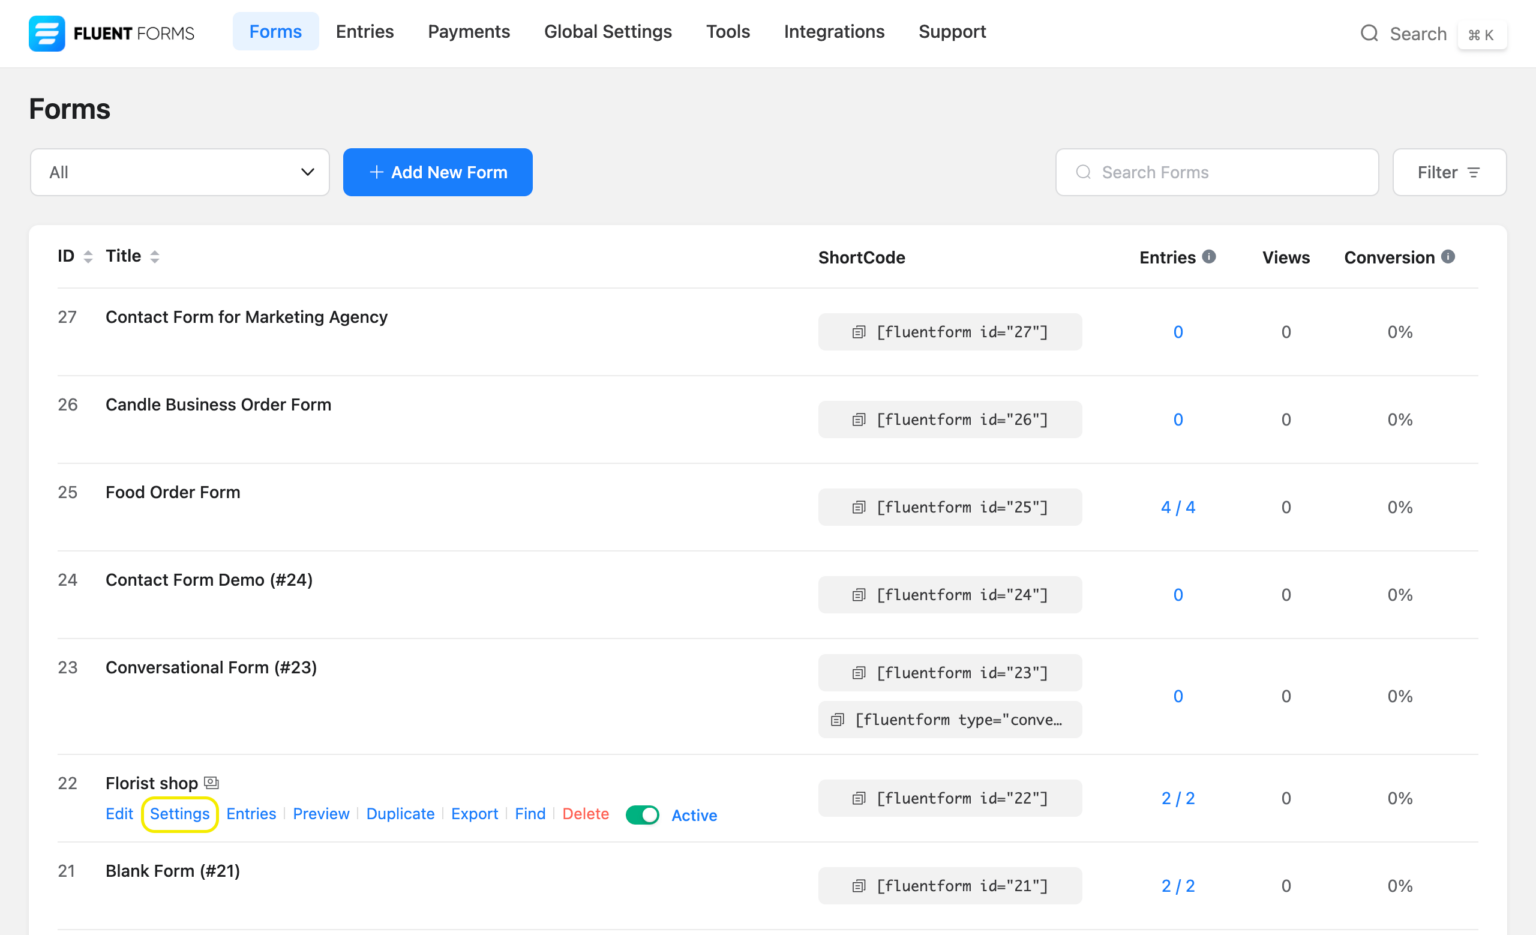1536x935 pixels.
Task: Open the Global Settings menu
Action: pyautogui.click(x=607, y=31)
